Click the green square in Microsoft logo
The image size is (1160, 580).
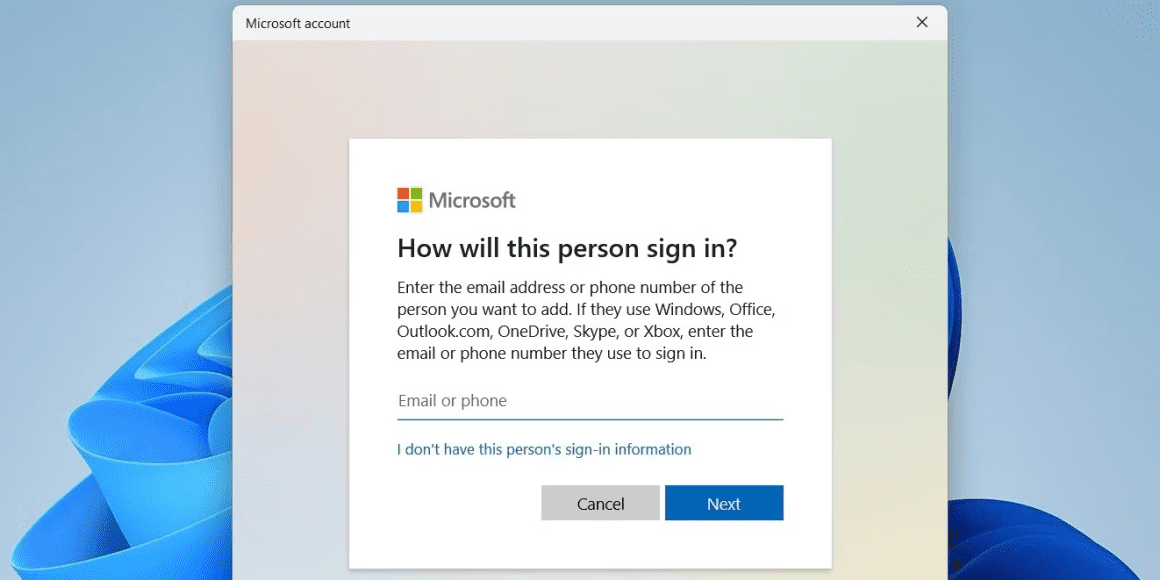[417, 193]
